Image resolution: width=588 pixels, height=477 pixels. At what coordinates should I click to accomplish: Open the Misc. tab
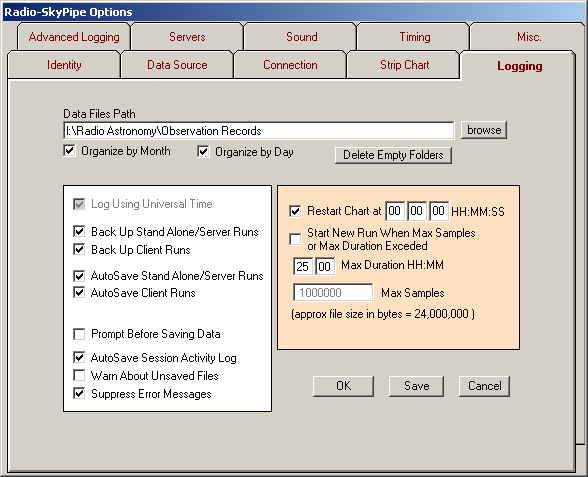[529, 37]
